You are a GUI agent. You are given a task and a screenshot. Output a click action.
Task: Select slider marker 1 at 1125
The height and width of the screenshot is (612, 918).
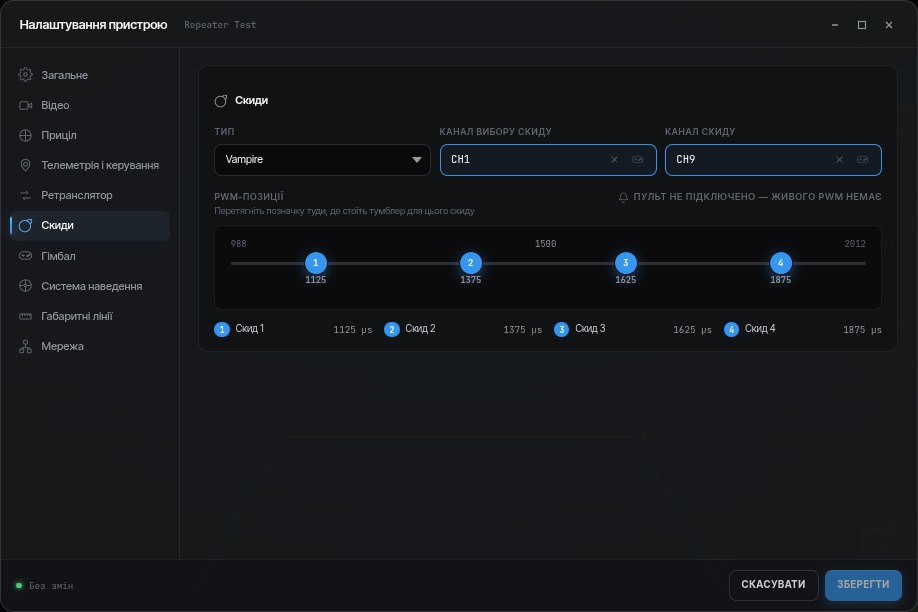click(x=316, y=263)
